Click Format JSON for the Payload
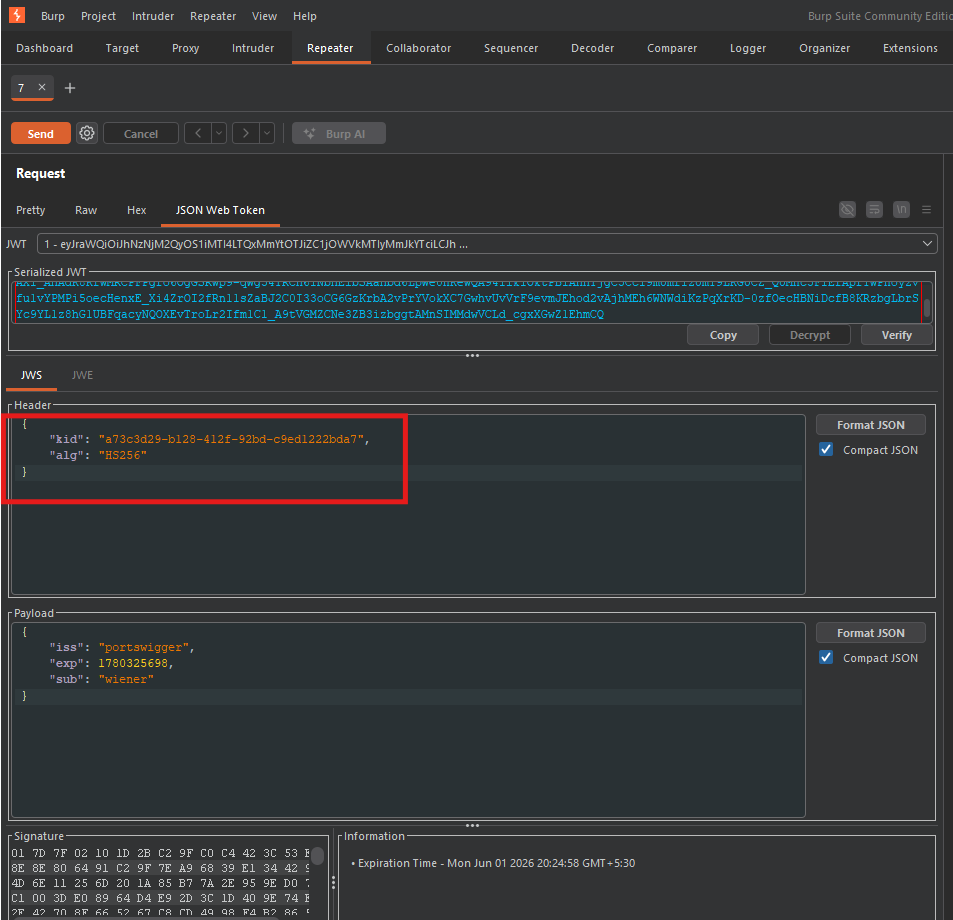 [x=870, y=633]
